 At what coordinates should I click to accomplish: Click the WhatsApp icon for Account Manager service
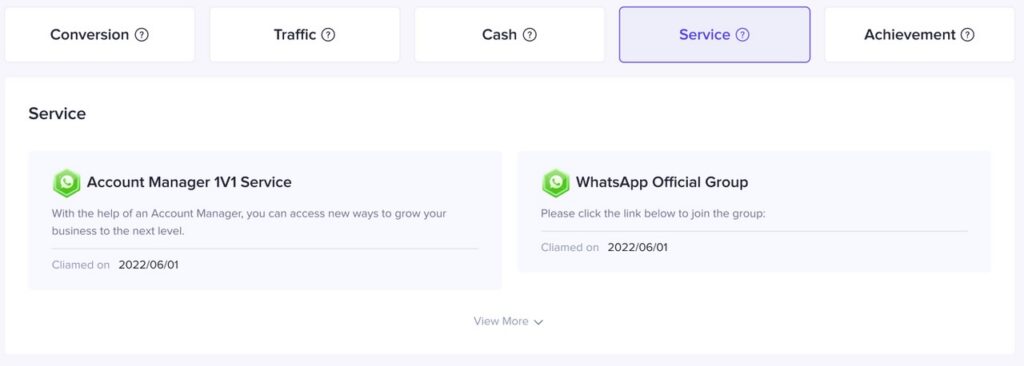tap(67, 183)
